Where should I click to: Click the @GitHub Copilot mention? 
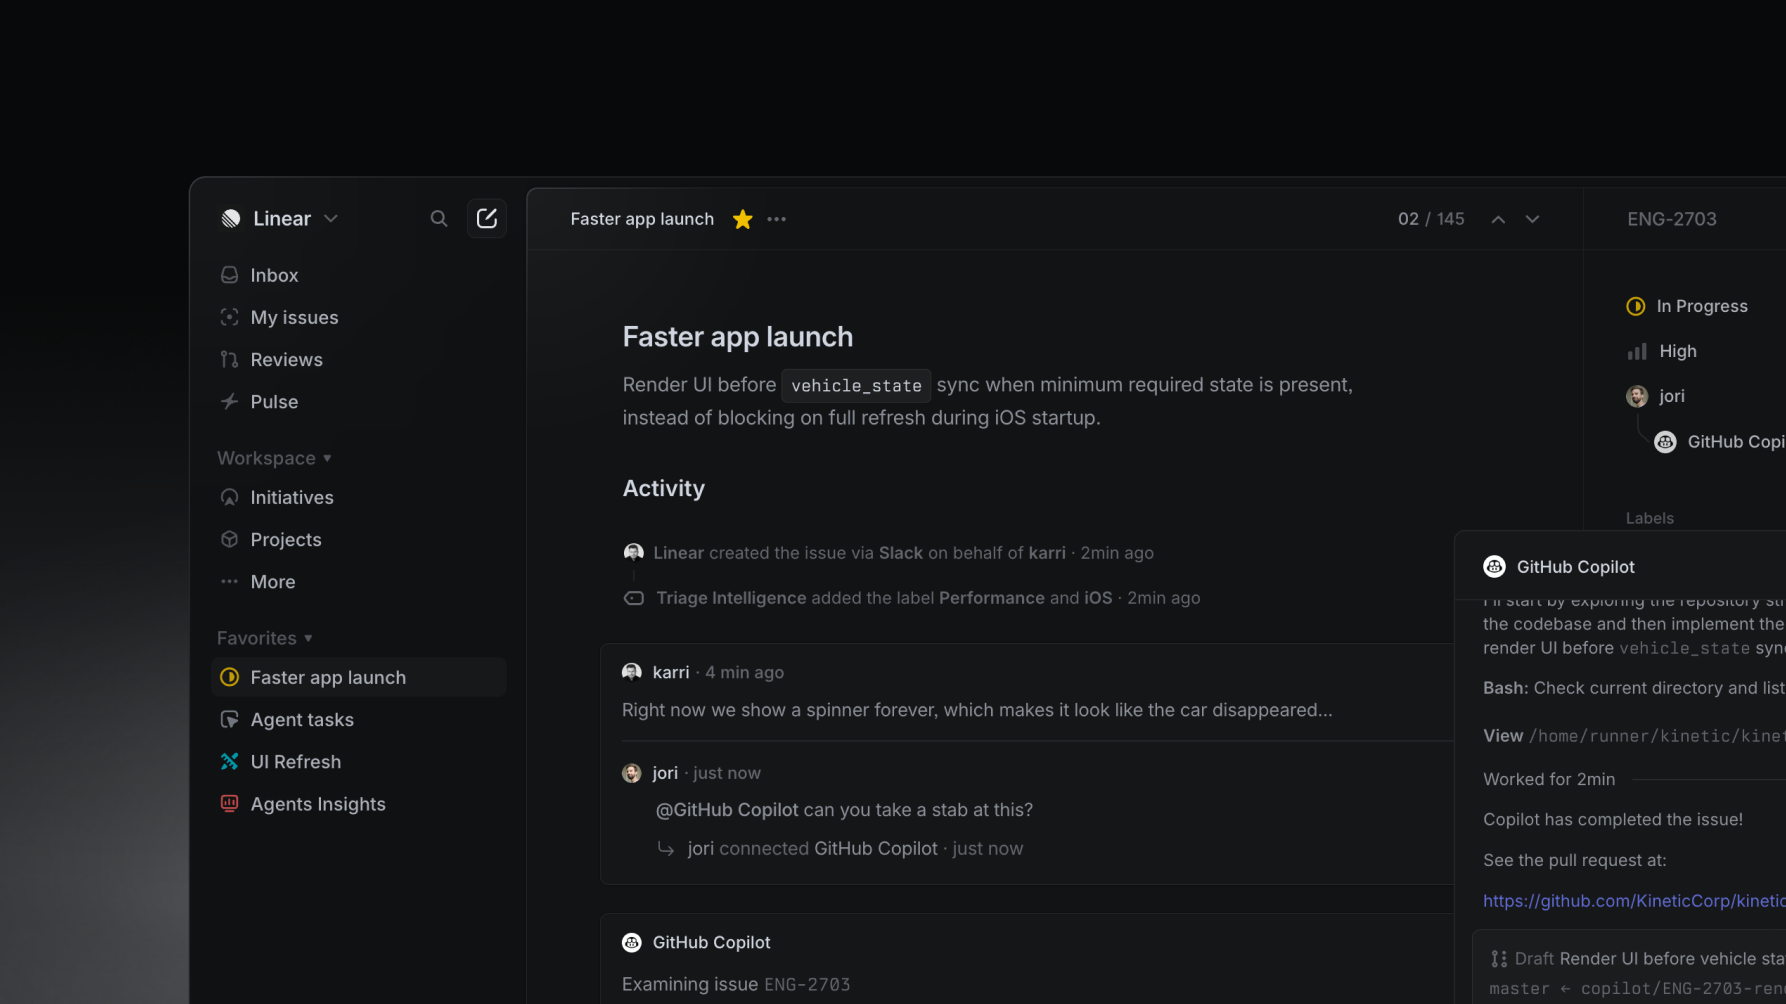point(727,810)
